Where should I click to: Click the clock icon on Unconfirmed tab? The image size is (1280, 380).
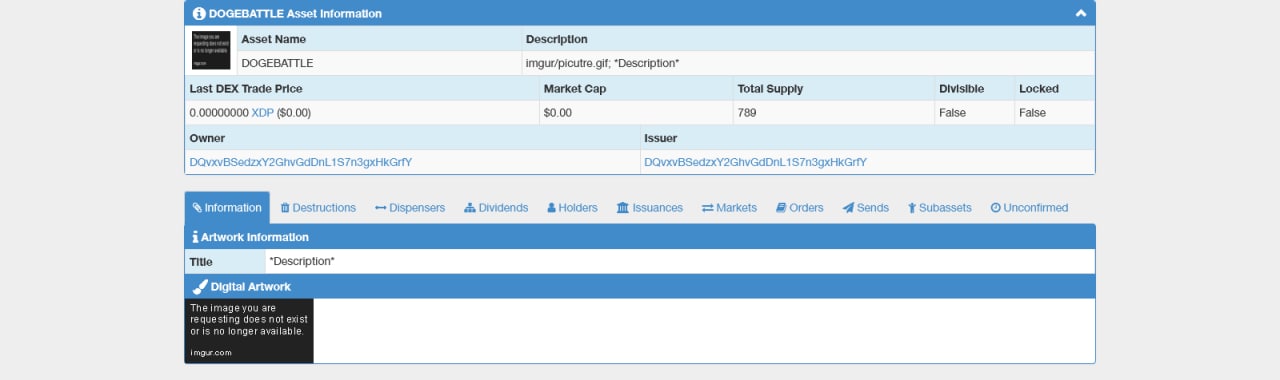pyautogui.click(x=996, y=208)
